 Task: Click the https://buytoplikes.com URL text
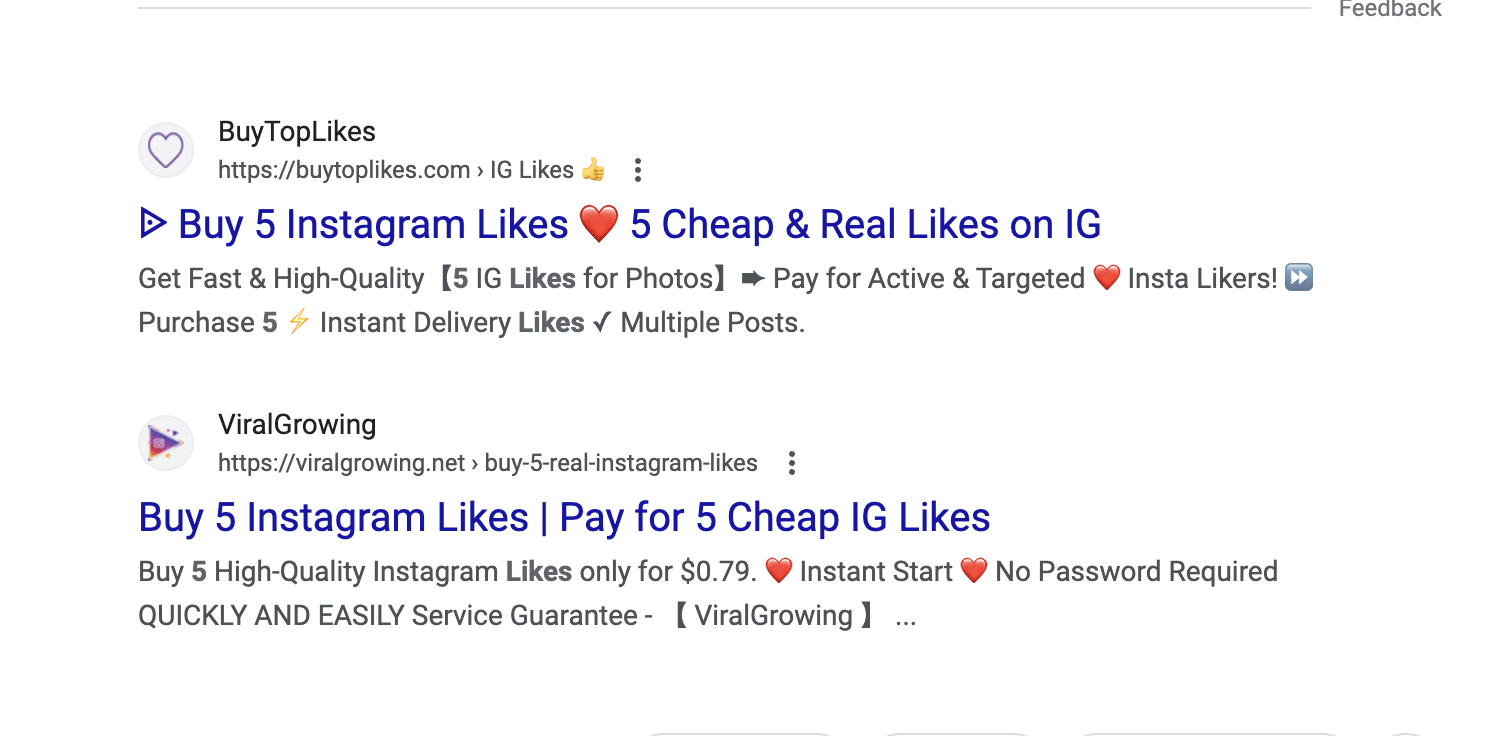pos(343,170)
